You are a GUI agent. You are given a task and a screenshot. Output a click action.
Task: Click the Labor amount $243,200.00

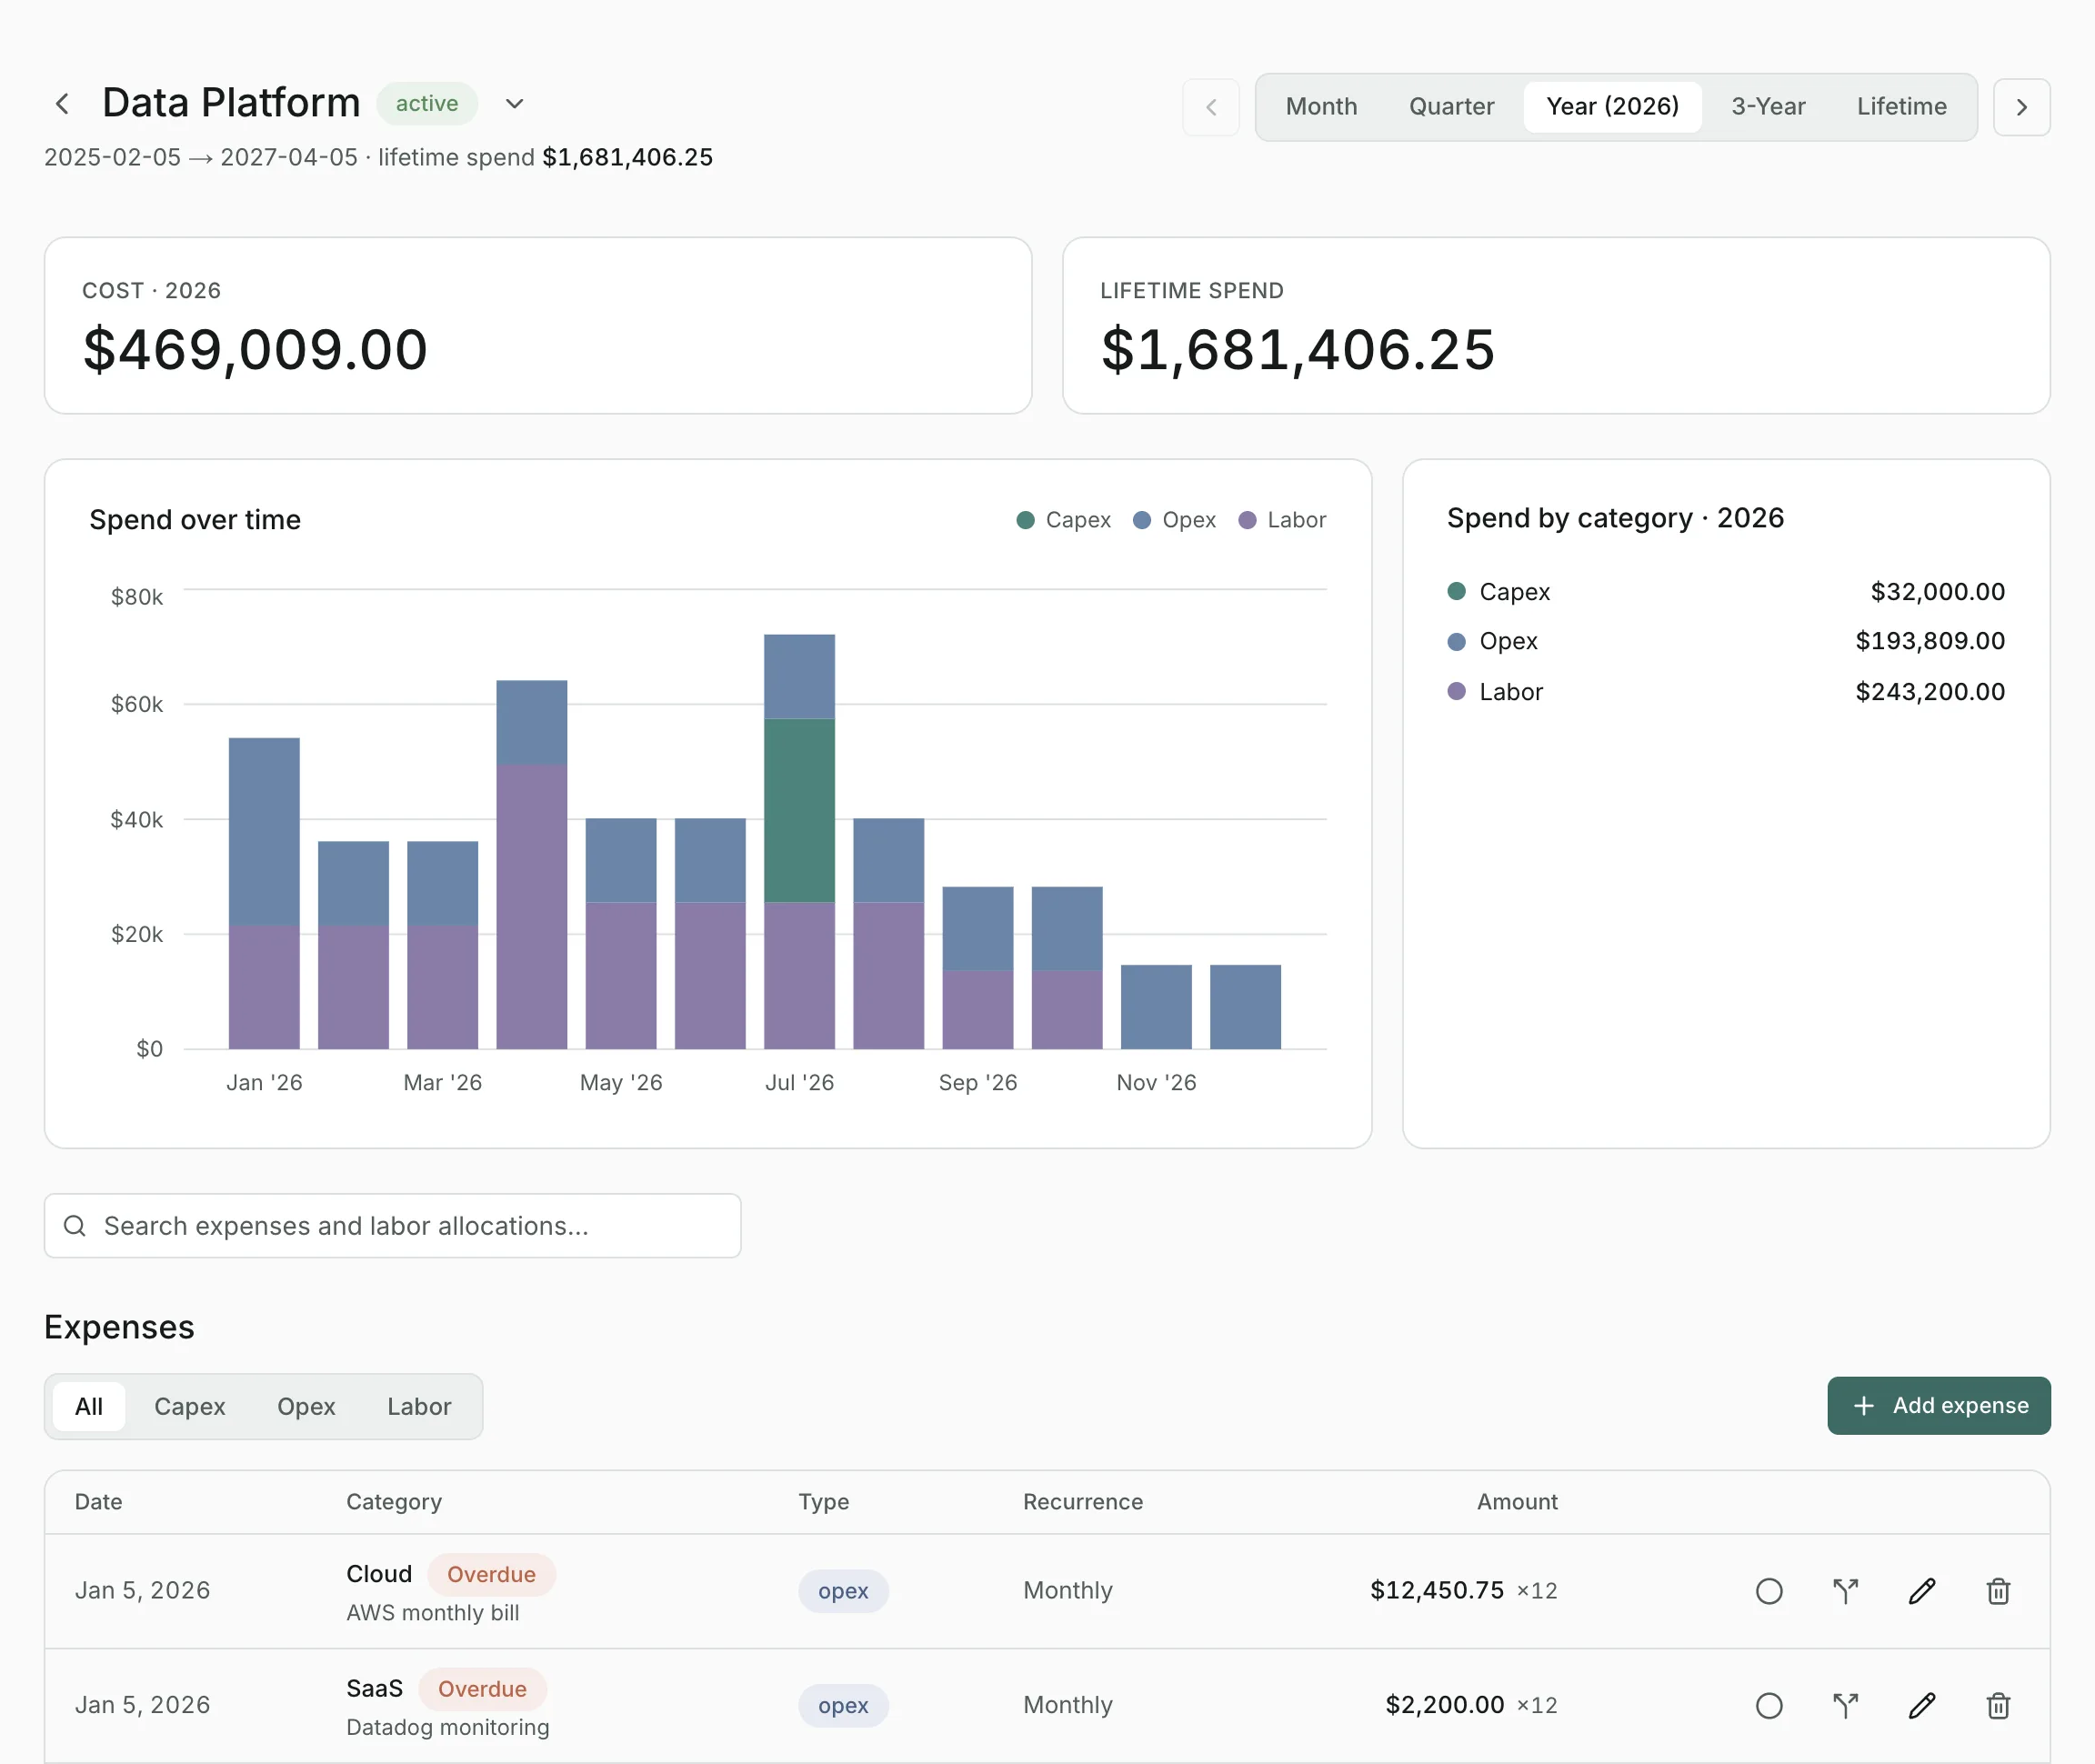1930,692
